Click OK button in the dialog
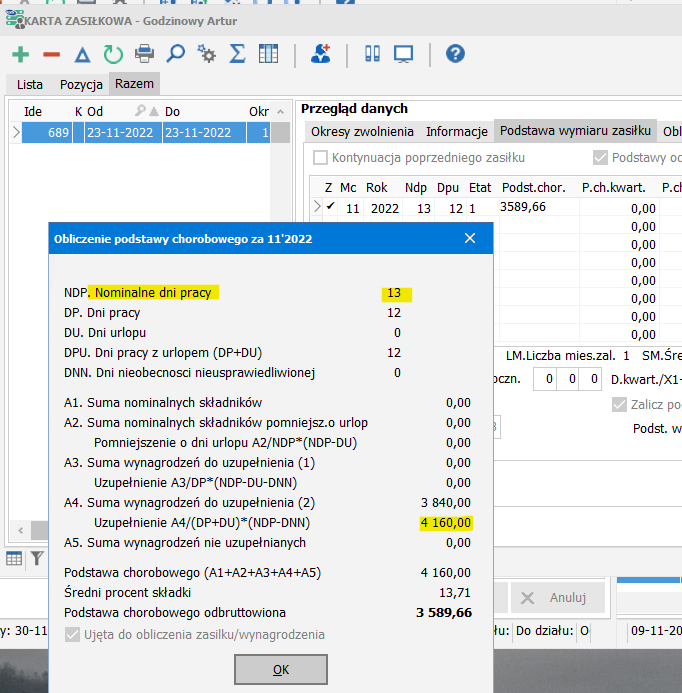682x693 pixels. pyautogui.click(x=281, y=670)
